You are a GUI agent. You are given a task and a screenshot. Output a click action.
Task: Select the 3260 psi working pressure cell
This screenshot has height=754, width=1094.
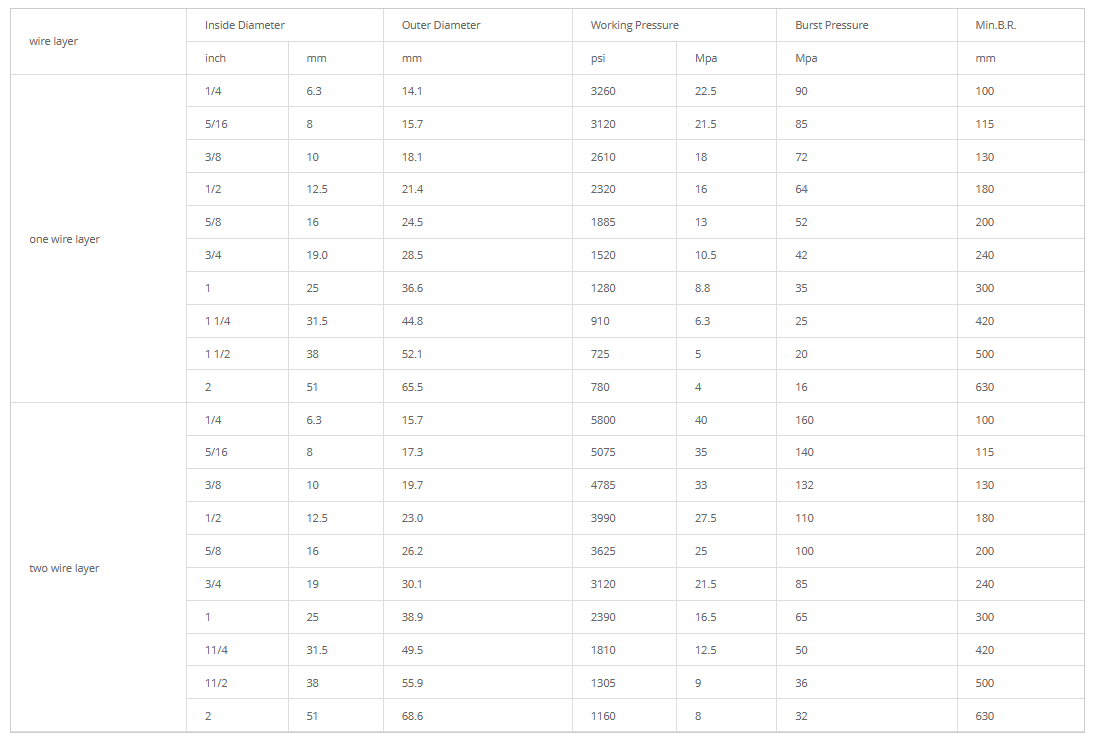pos(603,91)
